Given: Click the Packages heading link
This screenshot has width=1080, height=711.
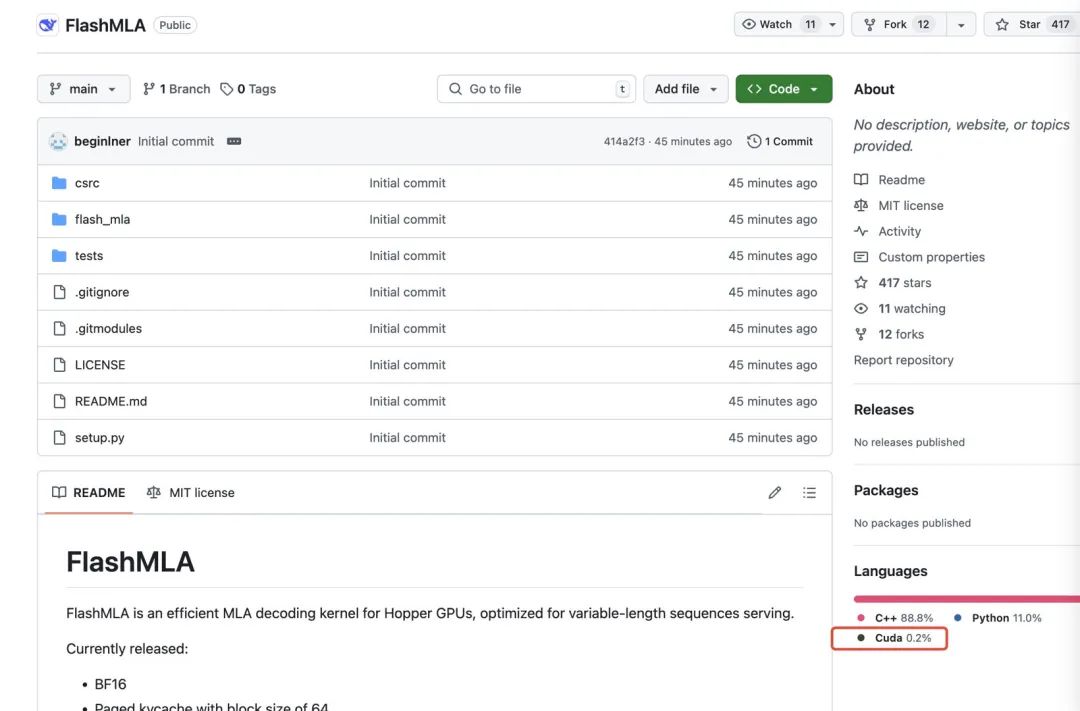Looking at the screenshot, I should [x=886, y=490].
